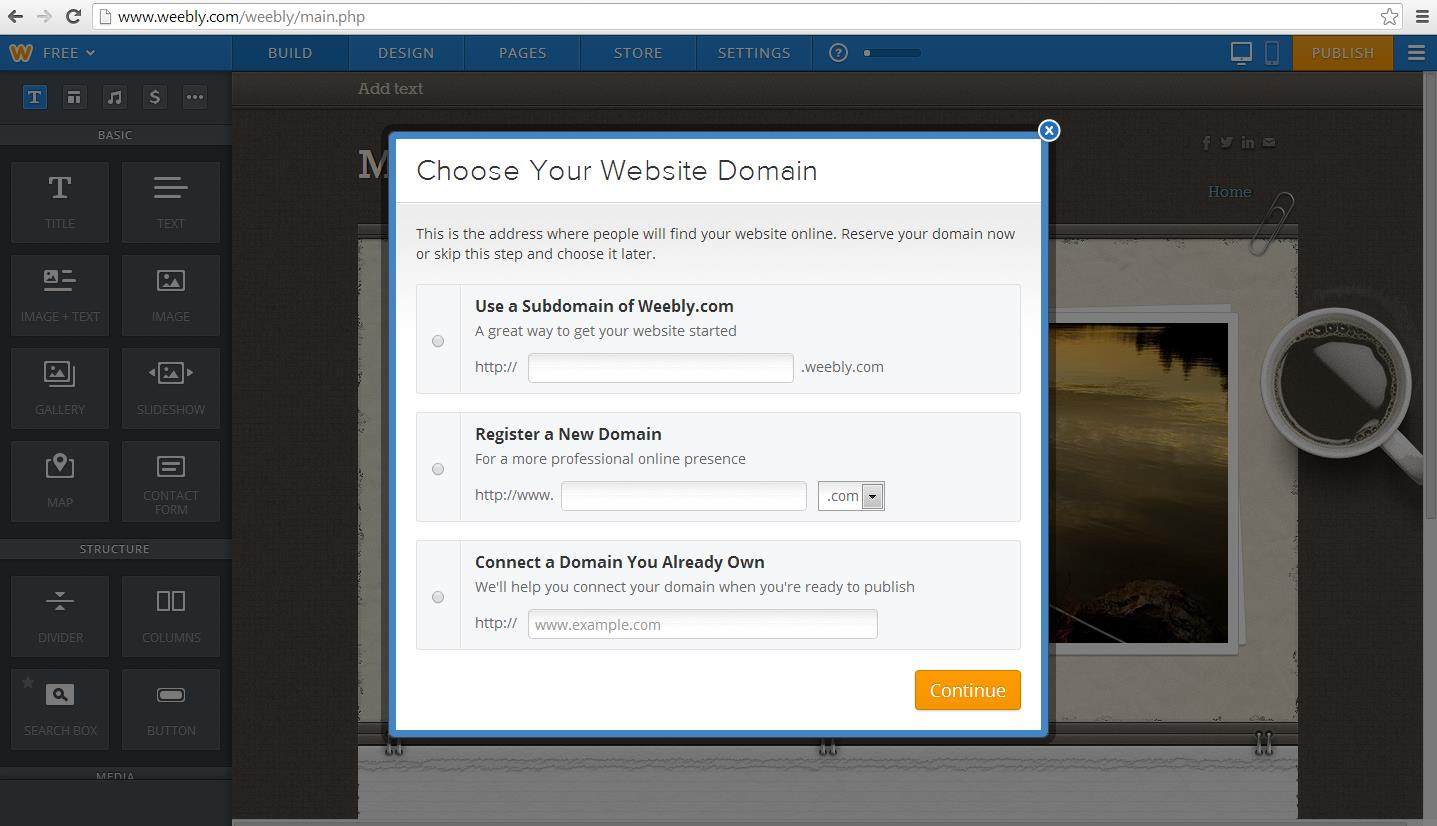
Task: Pick the Image + Text element
Action: [x=60, y=295]
